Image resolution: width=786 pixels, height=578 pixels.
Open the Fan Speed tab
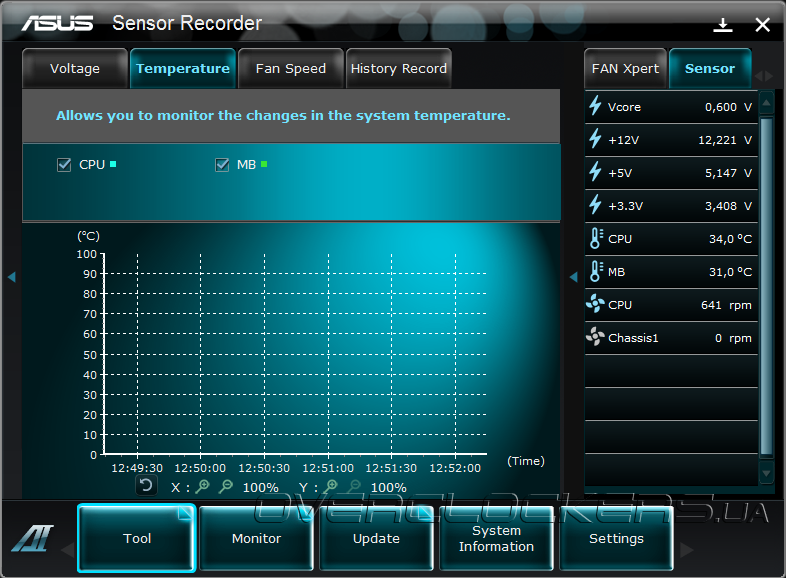(291, 69)
